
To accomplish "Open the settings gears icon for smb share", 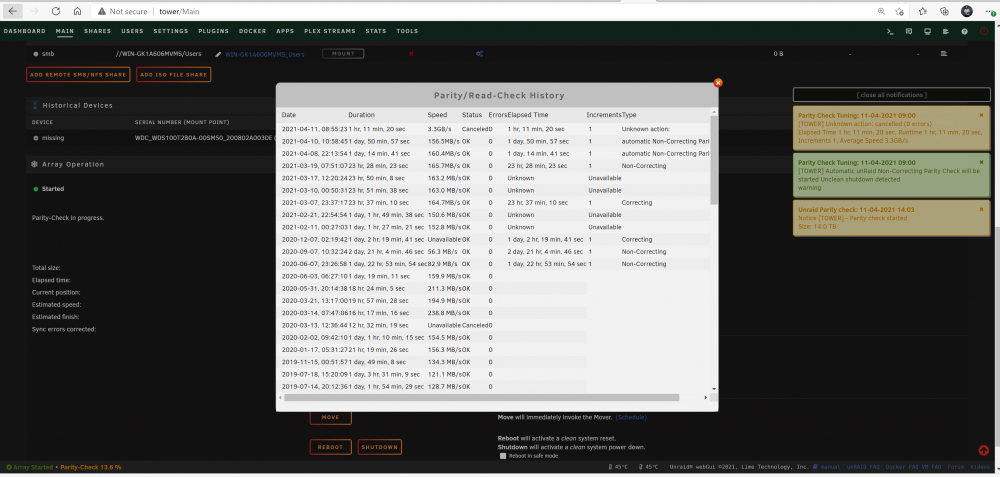I will (x=480, y=54).
